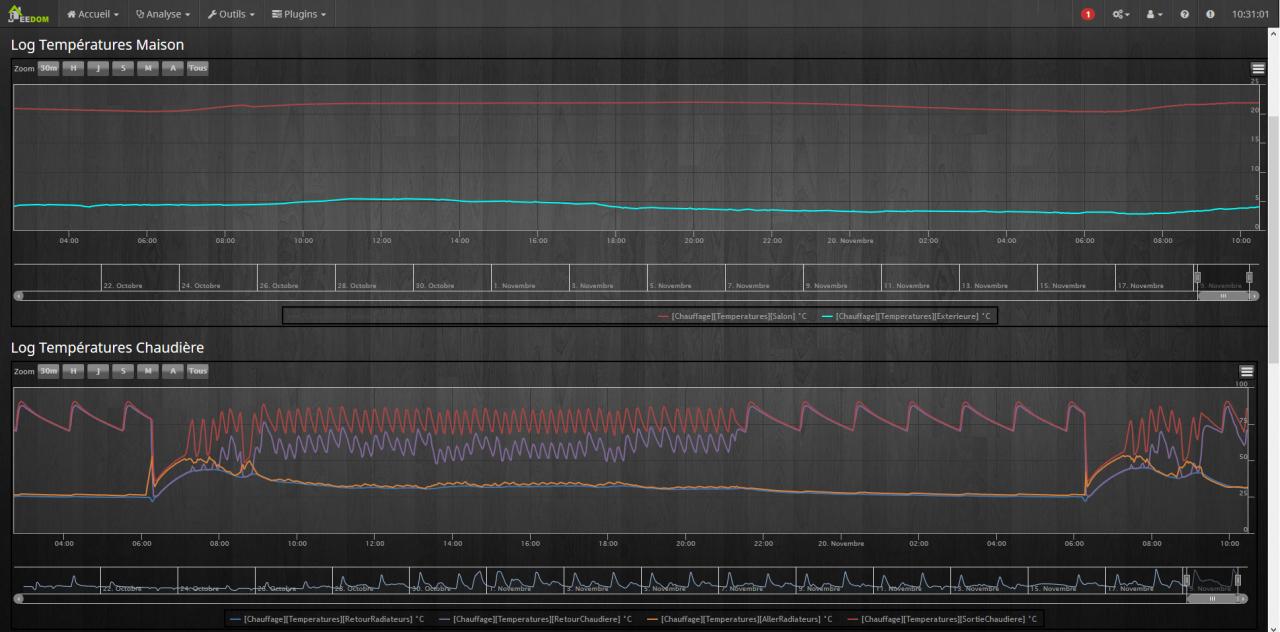
Task: Click the Maison navigator scroll-right arrow
Action: tap(1255, 295)
